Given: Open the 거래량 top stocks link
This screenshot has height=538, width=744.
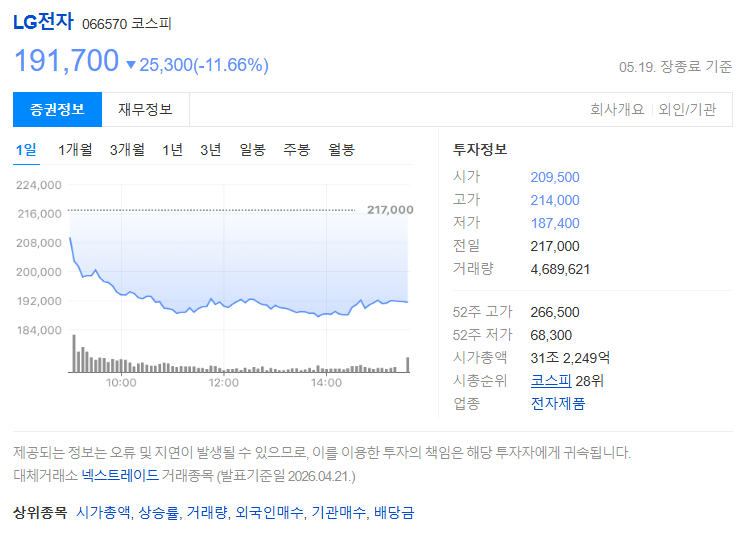Looking at the screenshot, I should click(x=207, y=512).
